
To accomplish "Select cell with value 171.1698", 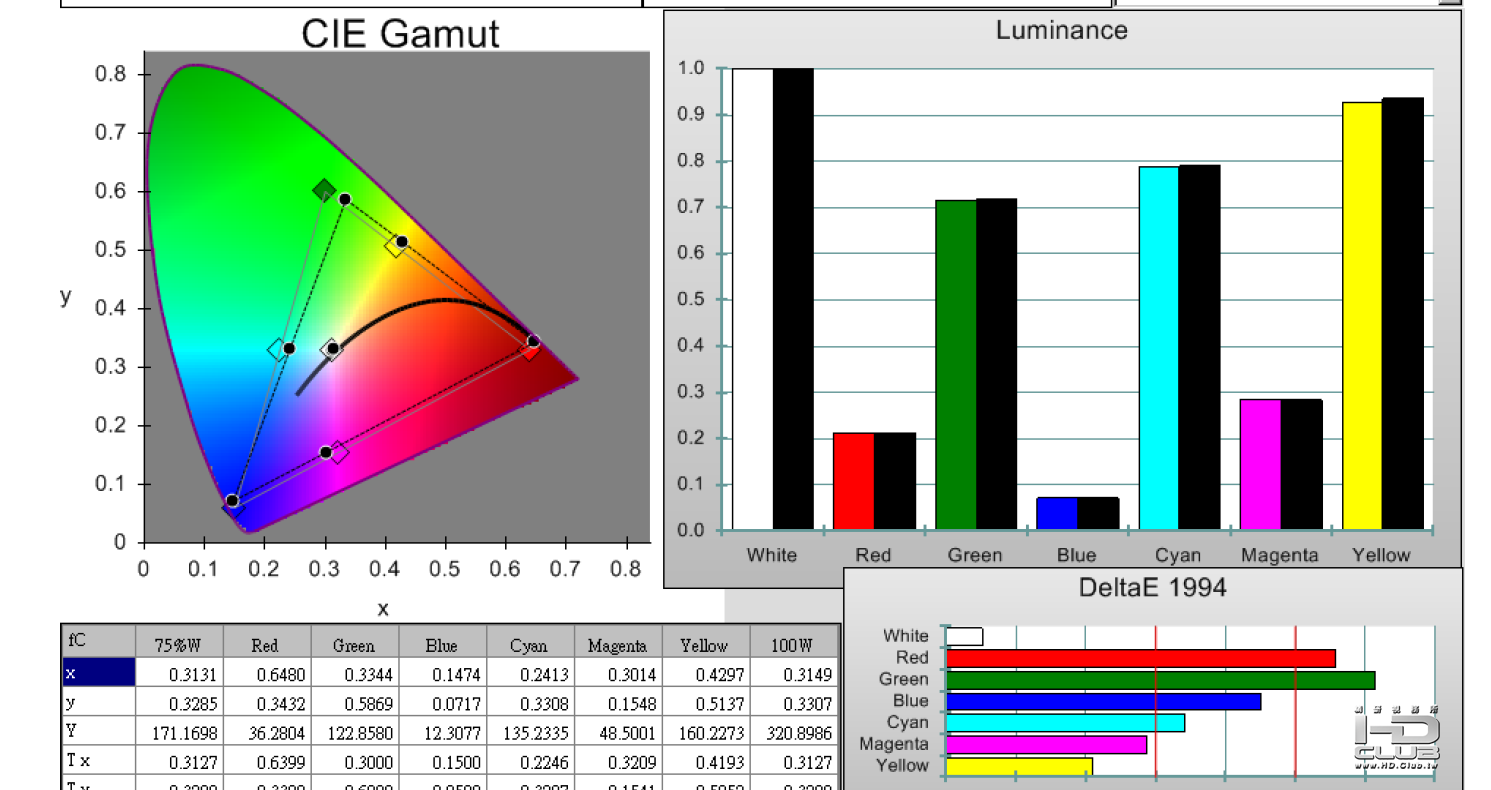I will click(179, 731).
